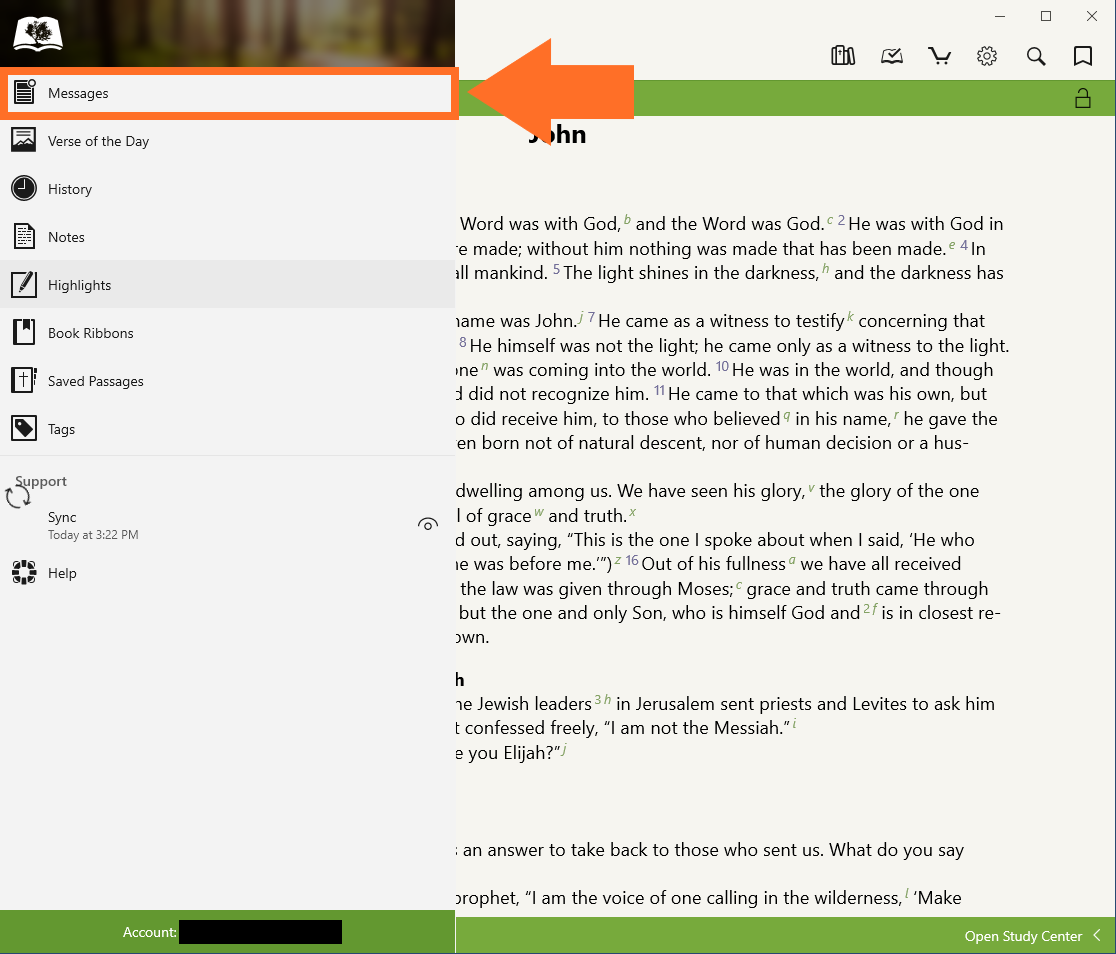Click the History clock icon
The width and height of the screenshot is (1116, 954).
(23, 188)
